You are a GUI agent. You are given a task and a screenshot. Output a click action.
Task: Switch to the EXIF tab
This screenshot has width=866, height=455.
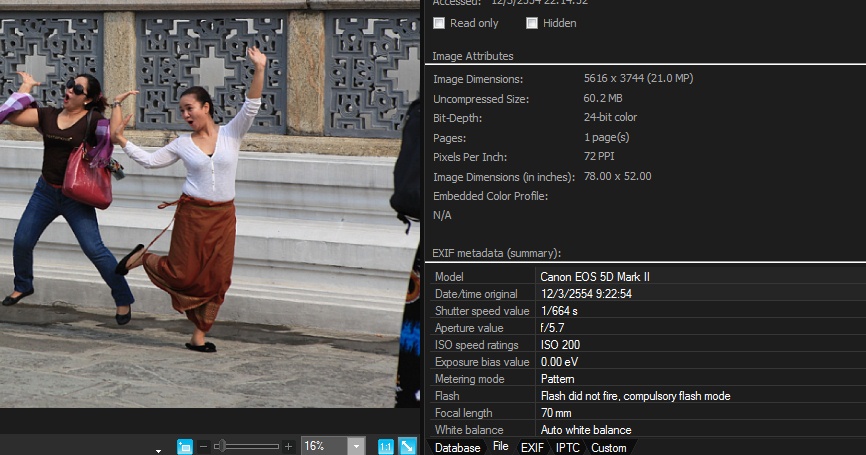[x=532, y=448]
